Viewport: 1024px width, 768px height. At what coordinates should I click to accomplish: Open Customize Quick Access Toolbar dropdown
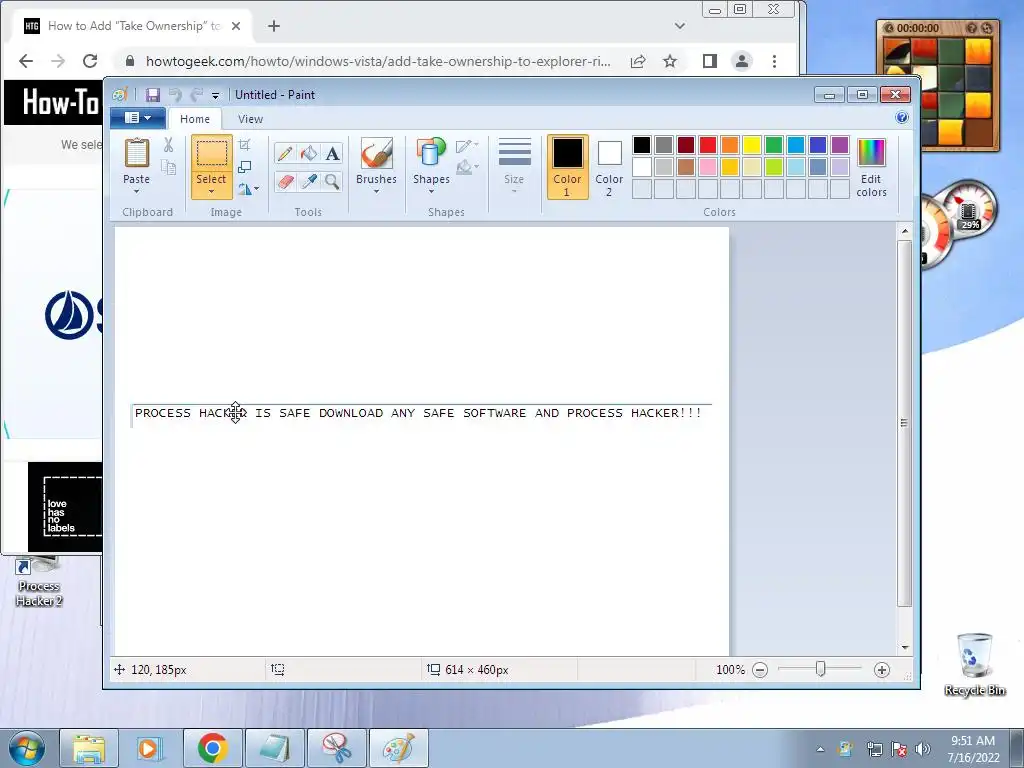coord(216,95)
